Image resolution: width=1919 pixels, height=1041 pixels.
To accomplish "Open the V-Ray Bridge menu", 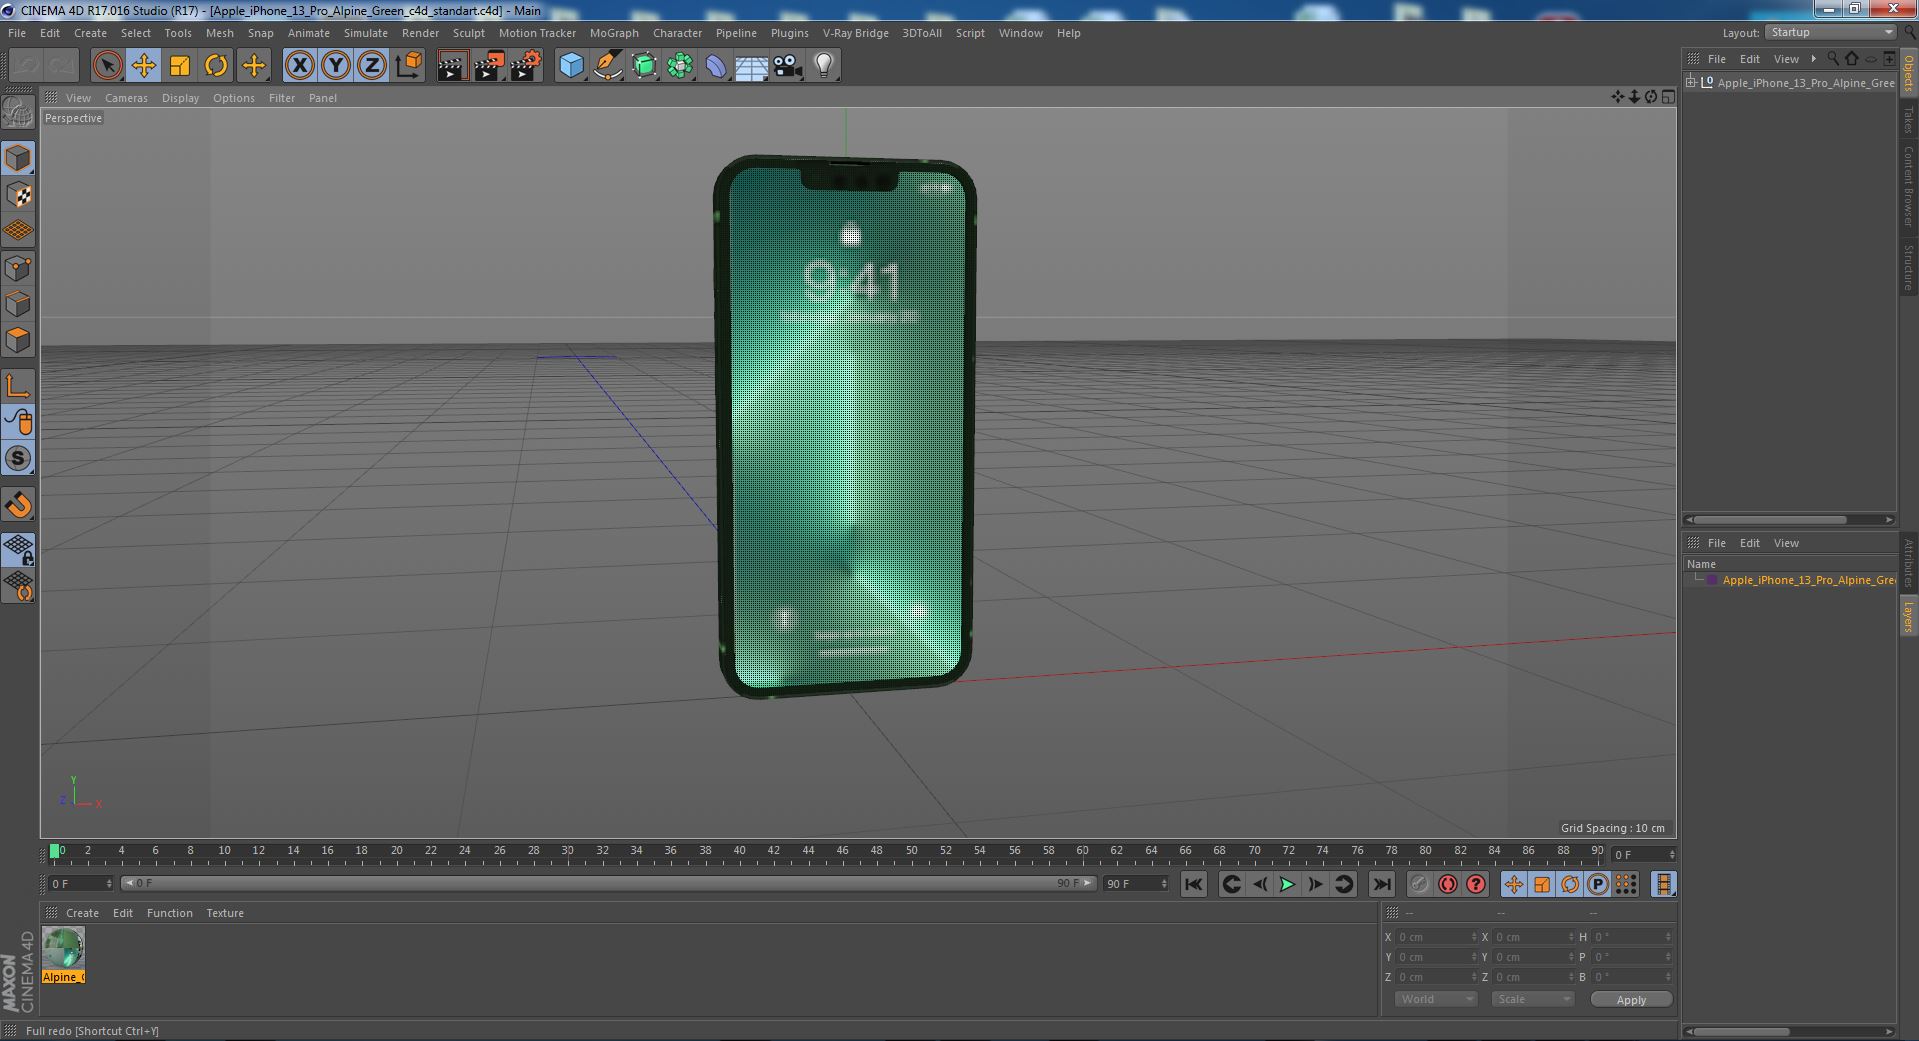I will click(855, 33).
